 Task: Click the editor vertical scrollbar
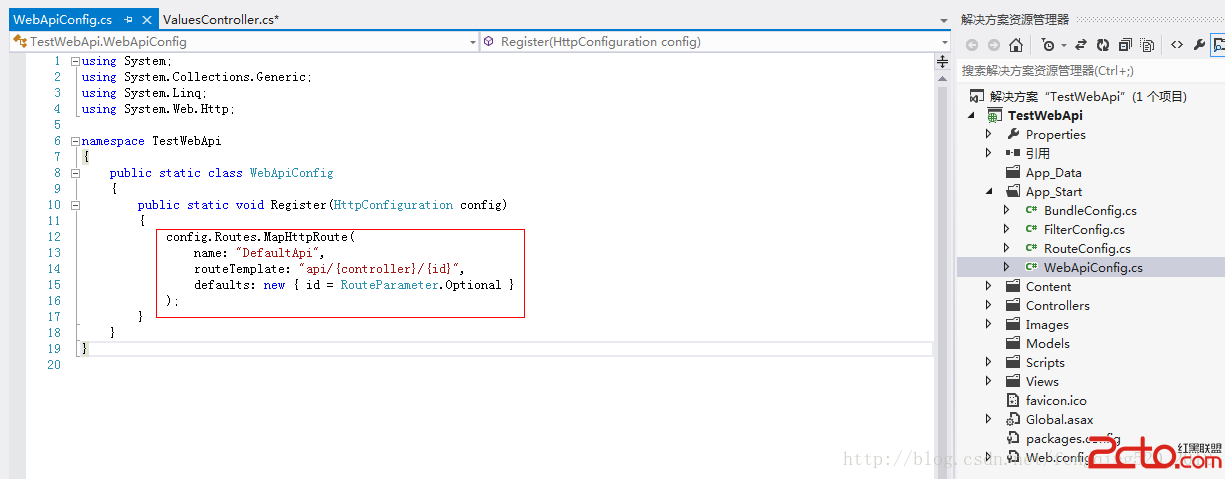942,270
